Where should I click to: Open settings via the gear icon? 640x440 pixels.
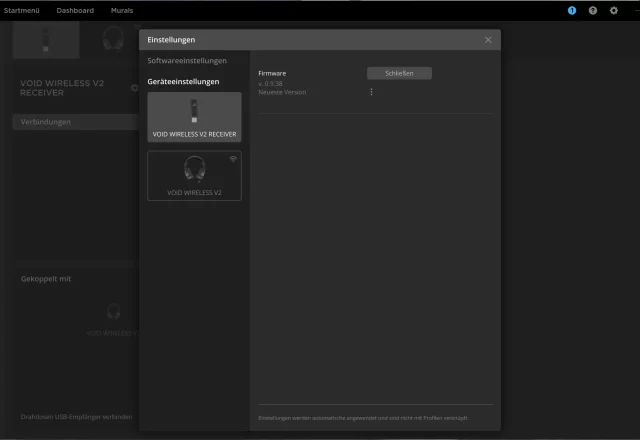[614, 10]
